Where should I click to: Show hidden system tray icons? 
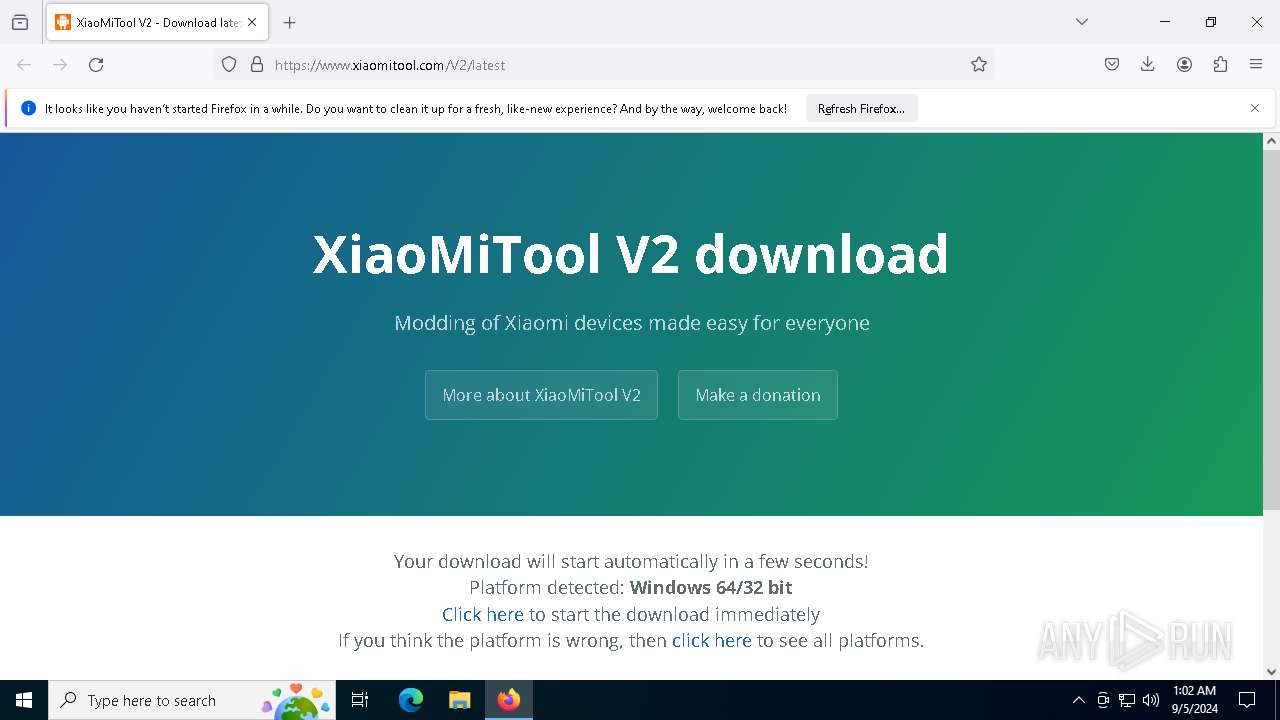pos(1078,700)
